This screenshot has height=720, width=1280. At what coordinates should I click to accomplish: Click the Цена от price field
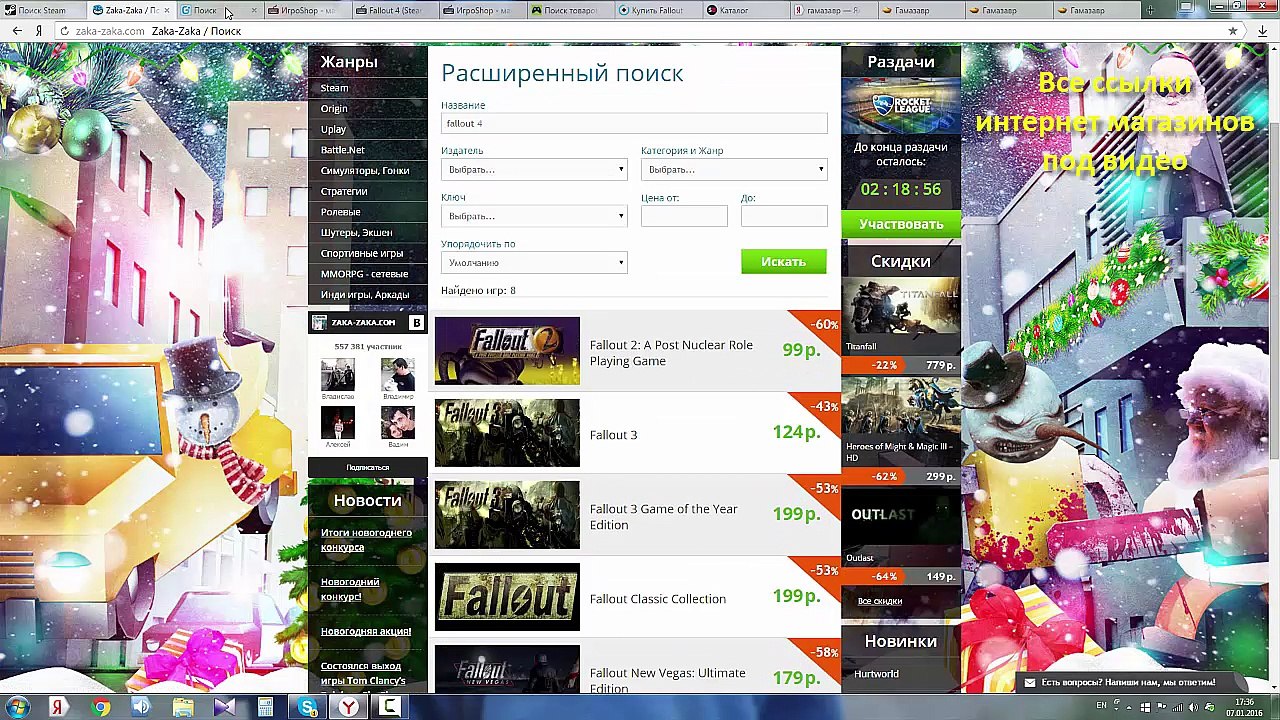pos(684,216)
